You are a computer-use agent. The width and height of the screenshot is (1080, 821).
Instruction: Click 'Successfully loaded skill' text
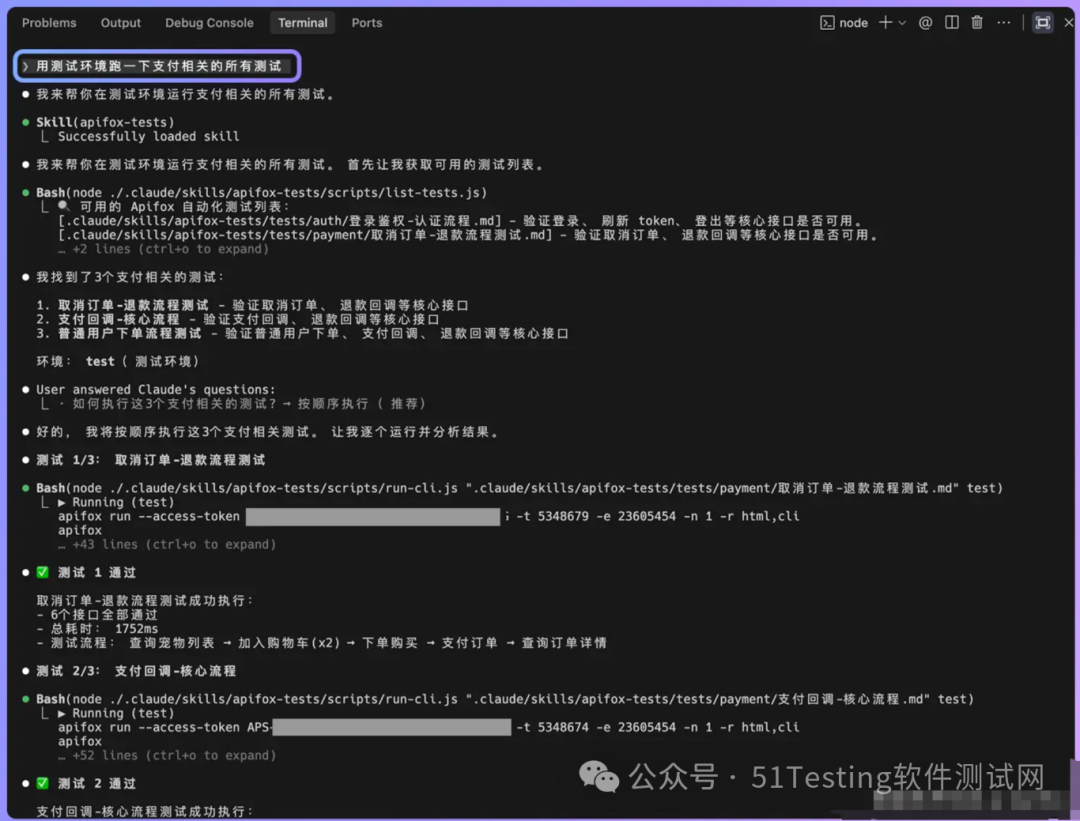click(x=148, y=136)
